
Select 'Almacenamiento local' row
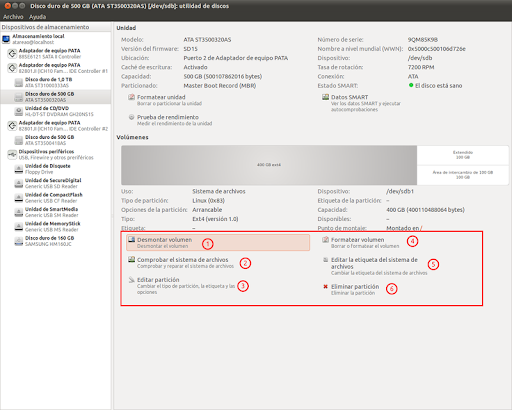(x=56, y=39)
